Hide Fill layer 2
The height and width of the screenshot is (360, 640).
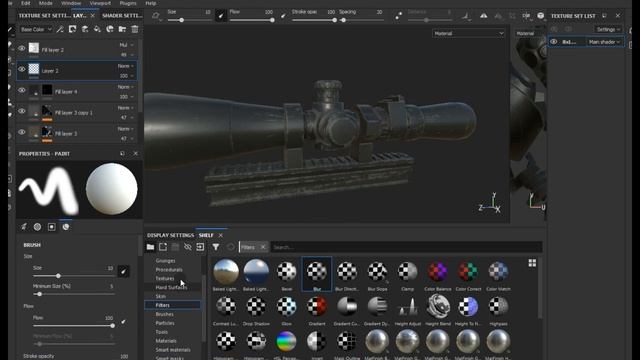pyautogui.click(x=22, y=48)
